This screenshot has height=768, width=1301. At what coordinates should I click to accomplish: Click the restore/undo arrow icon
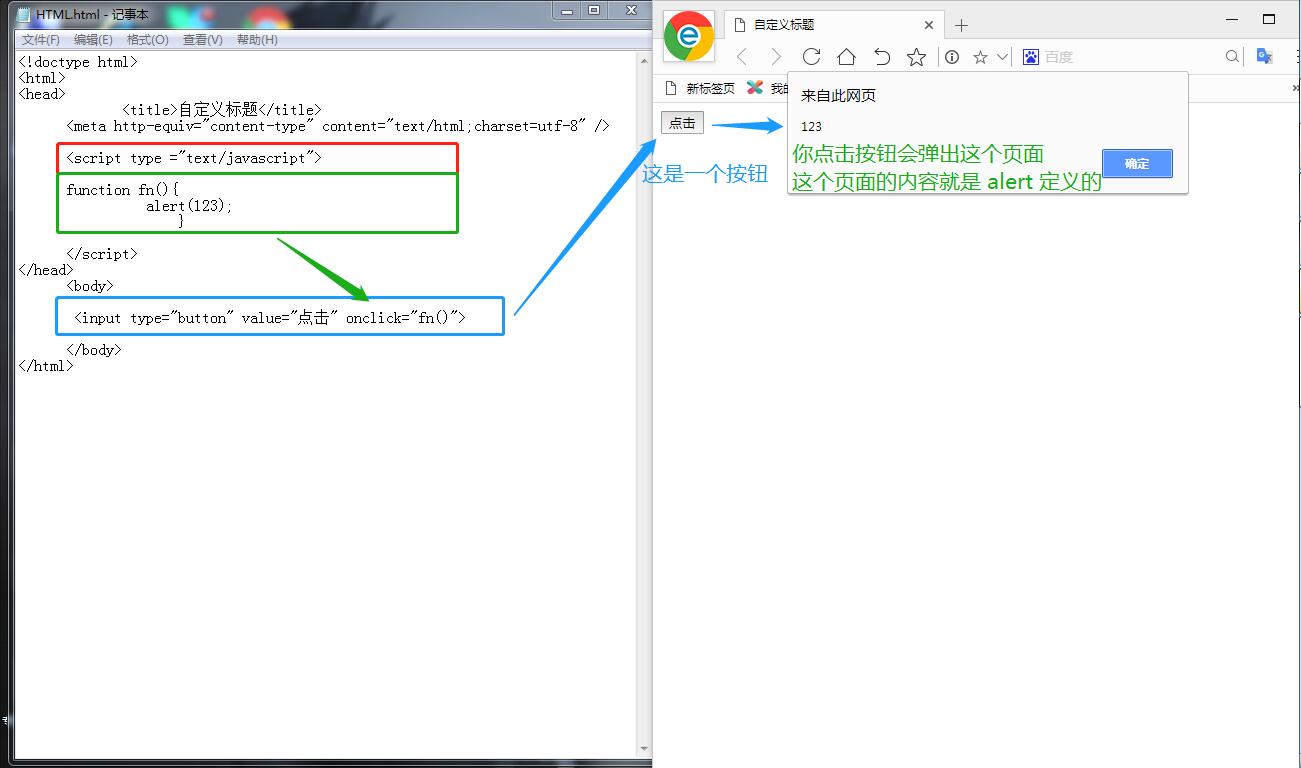[x=882, y=56]
